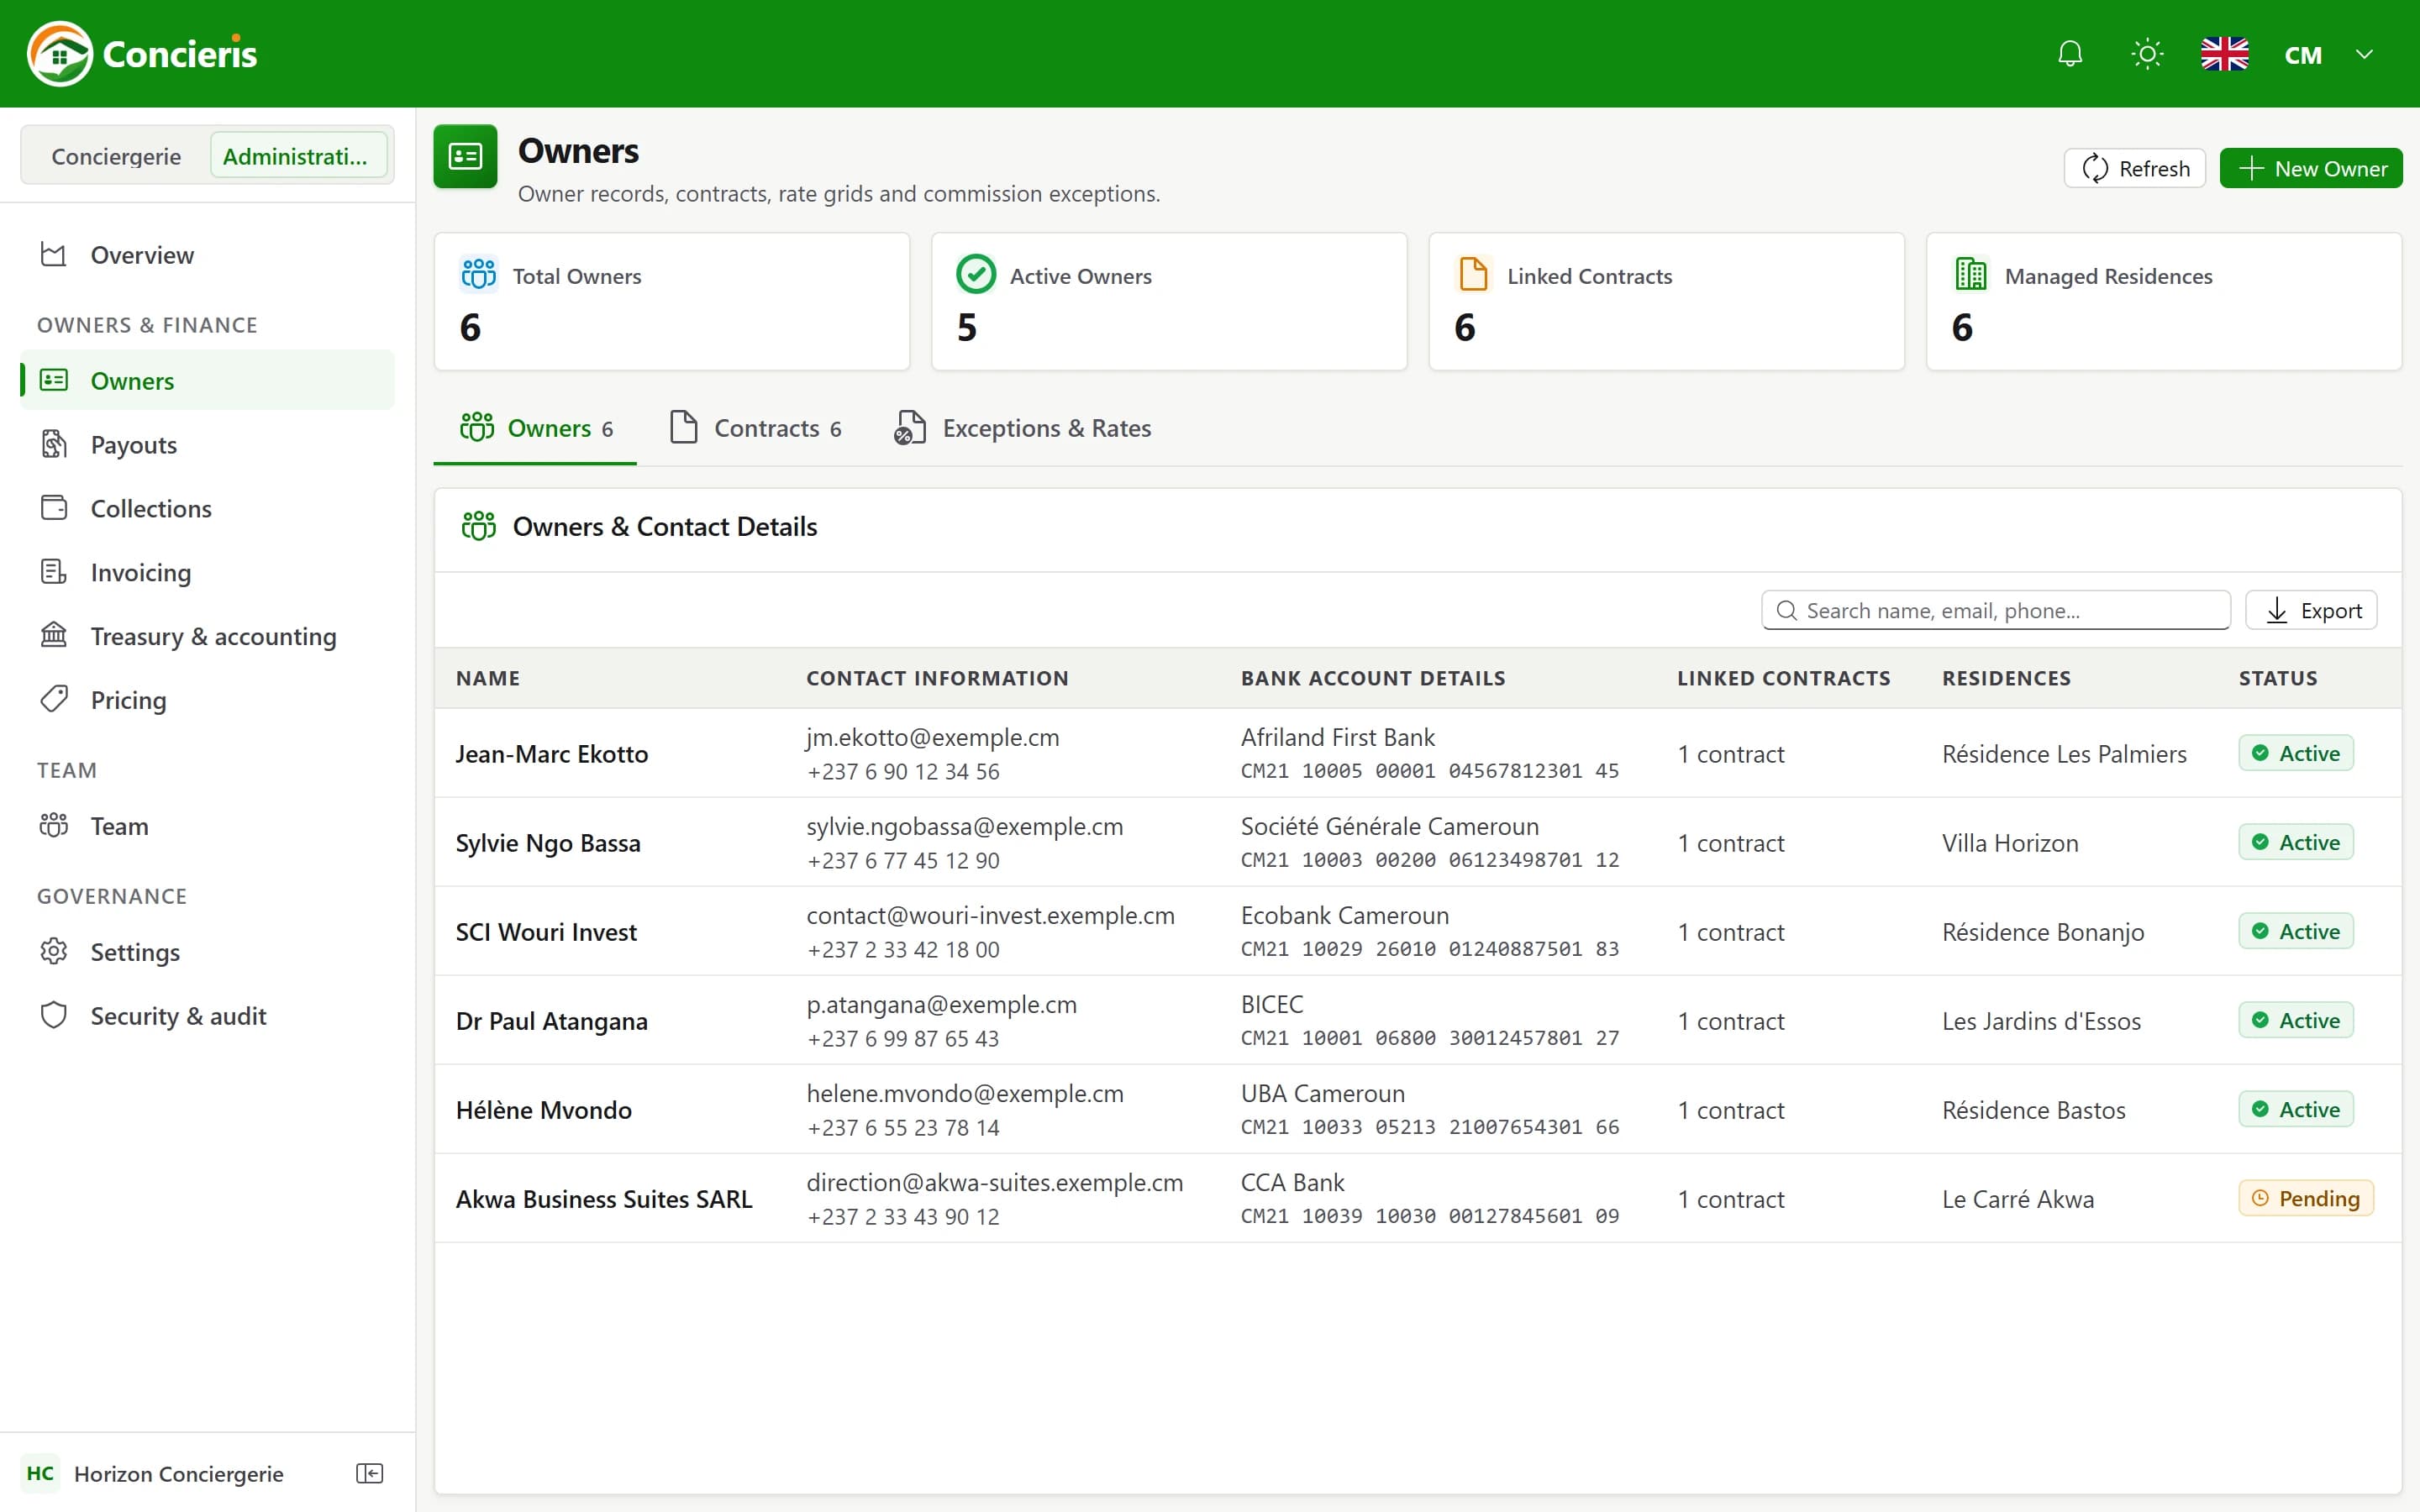This screenshot has height=1512, width=2420.
Task: Go to the Pricing page
Action: pyautogui.click(x=207, y=700)
